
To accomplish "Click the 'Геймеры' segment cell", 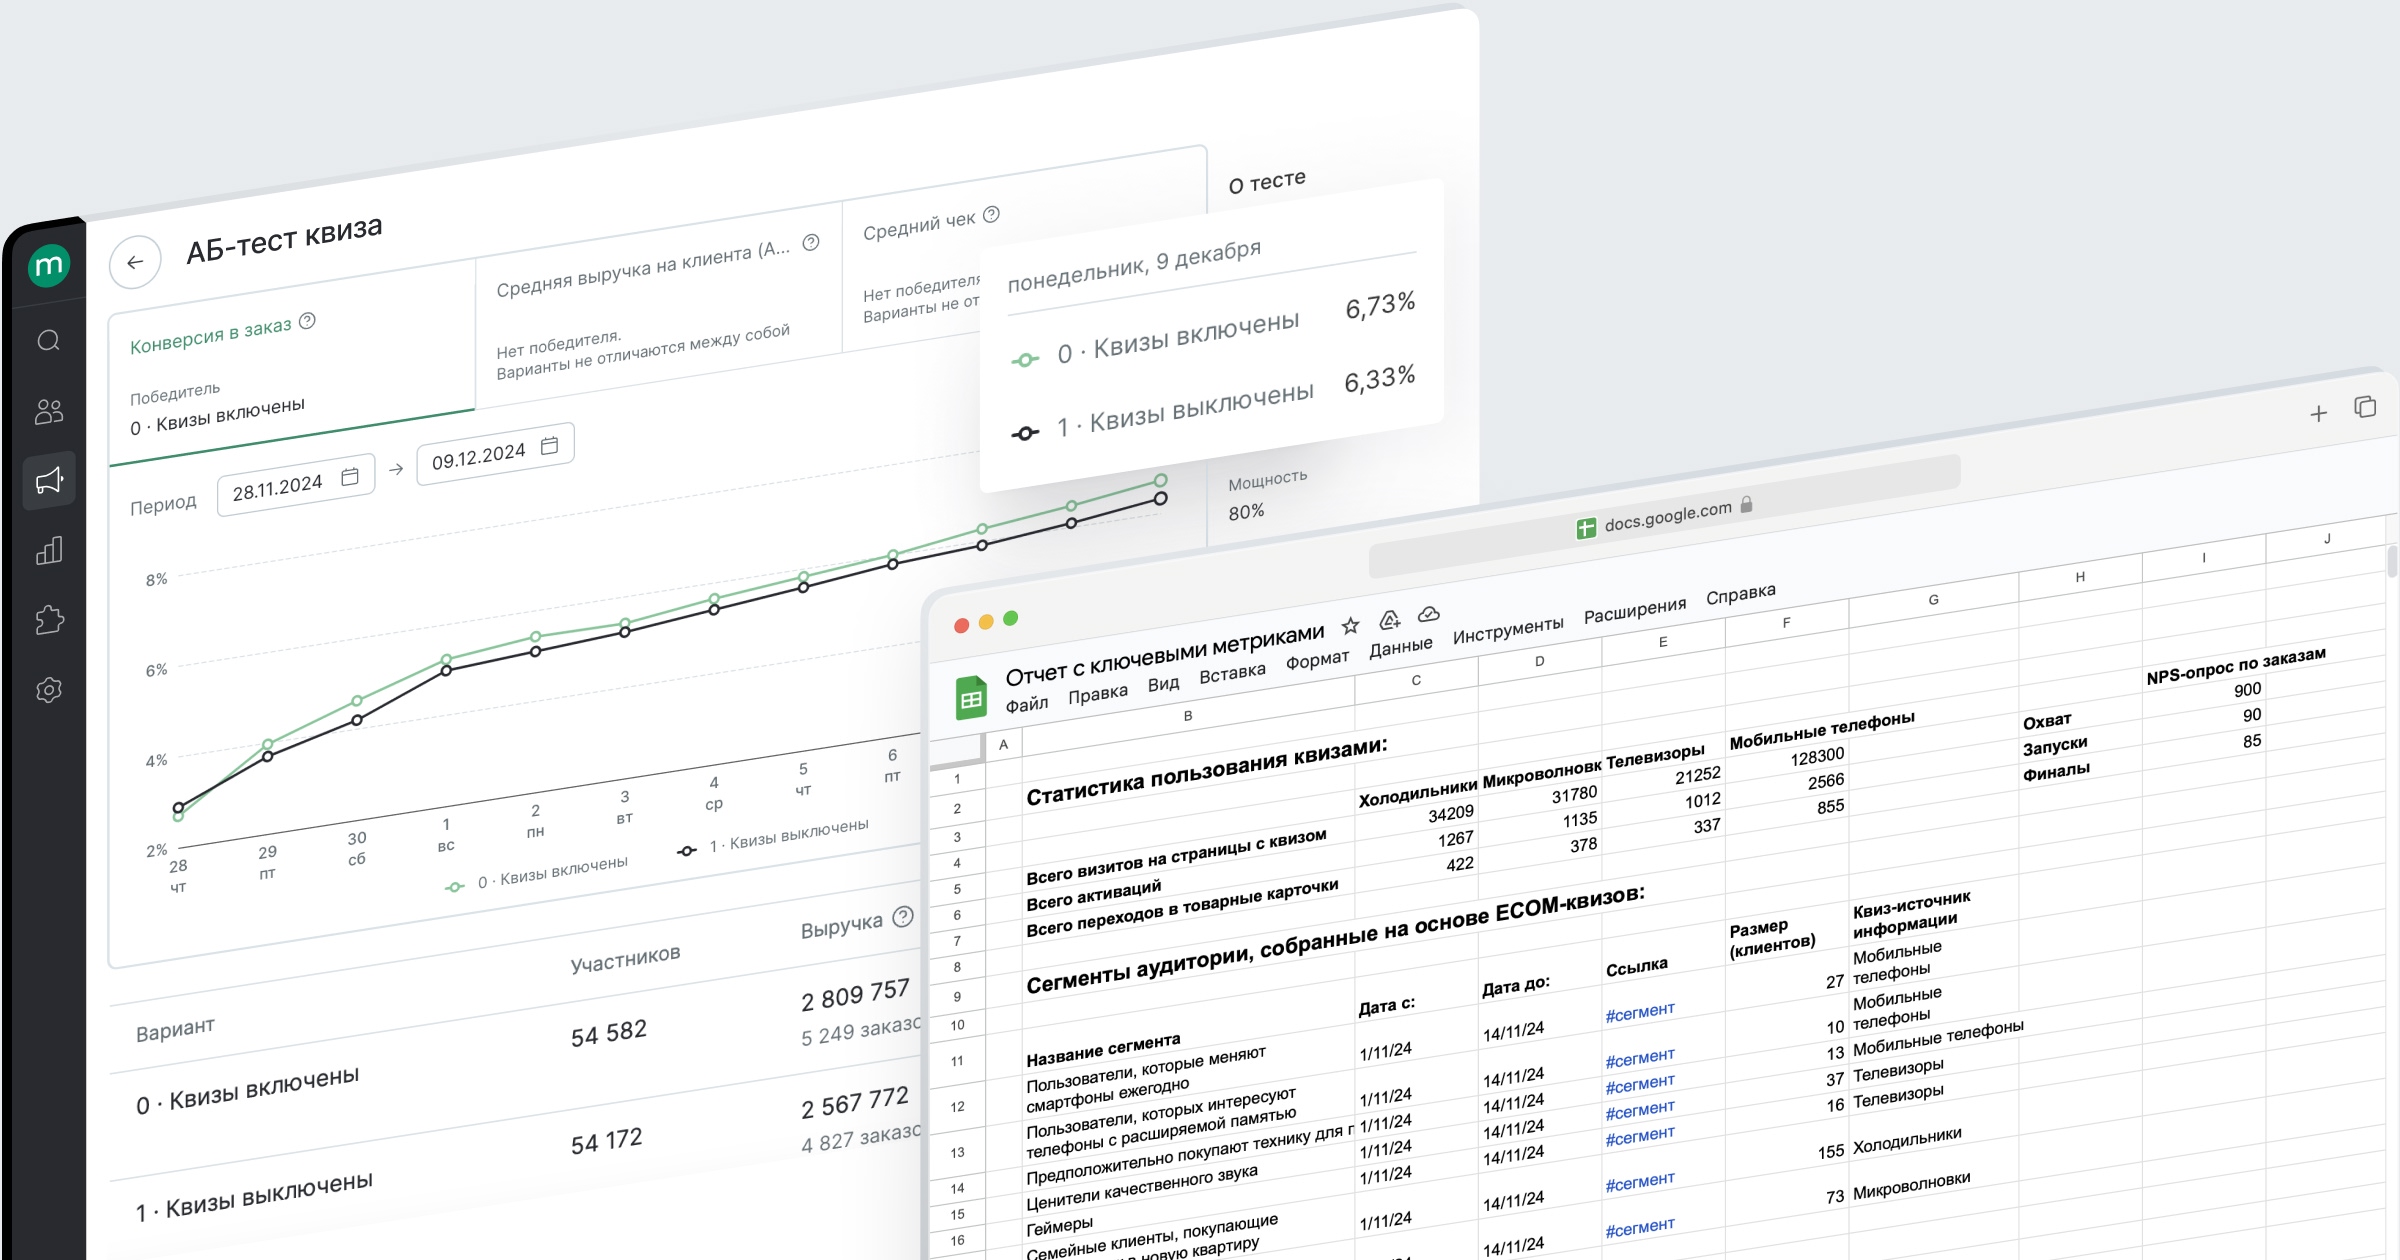I will click(x=1059, y=1226).
